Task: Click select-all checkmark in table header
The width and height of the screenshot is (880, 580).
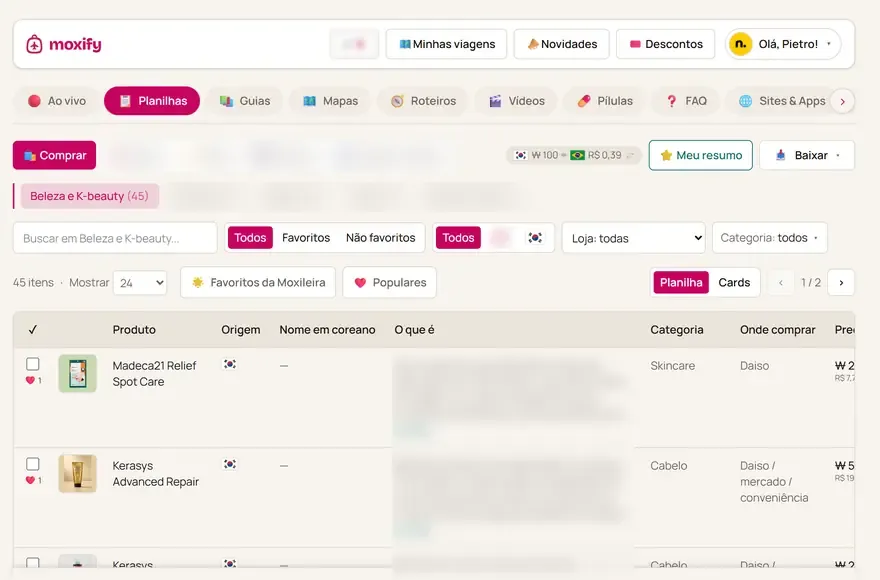Action: (x=33, y=330)
